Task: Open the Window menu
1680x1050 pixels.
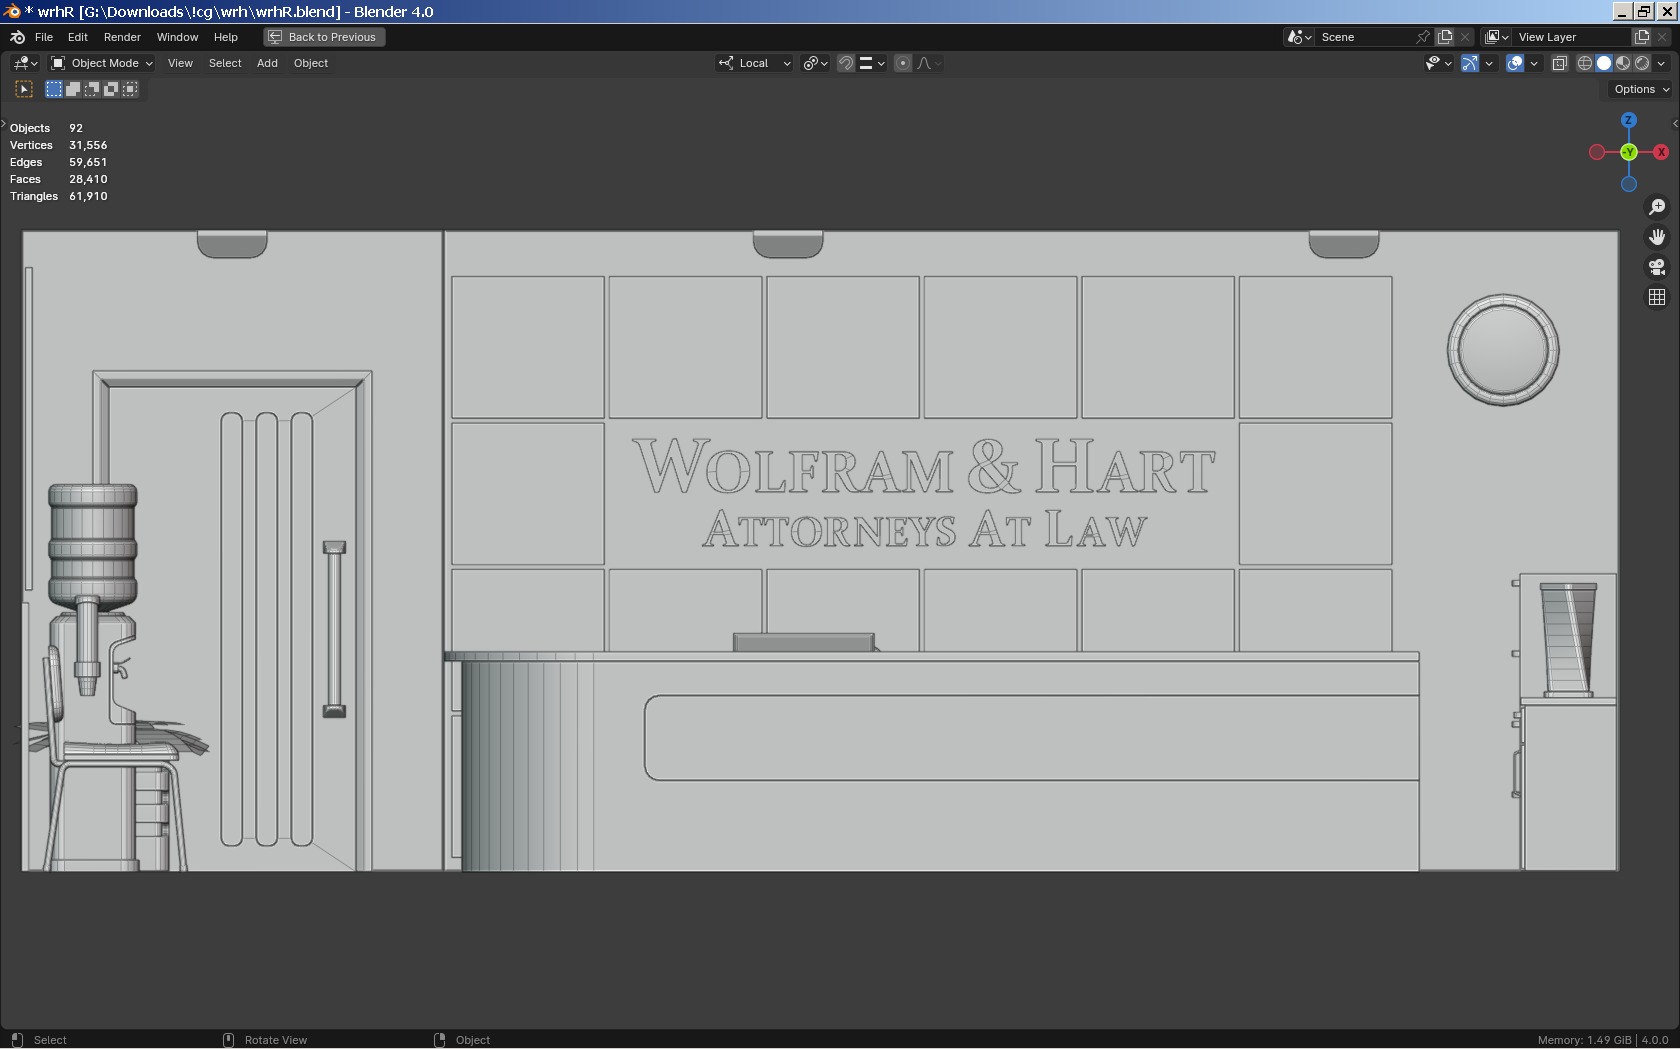Action: [177, 37]
